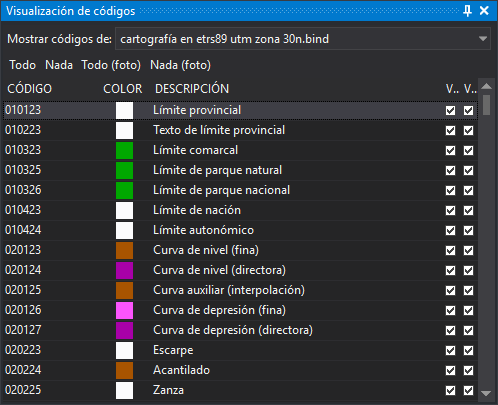Click first V.. column header
The height and width of the screenshot is (405, 498).
click(452, 89)
